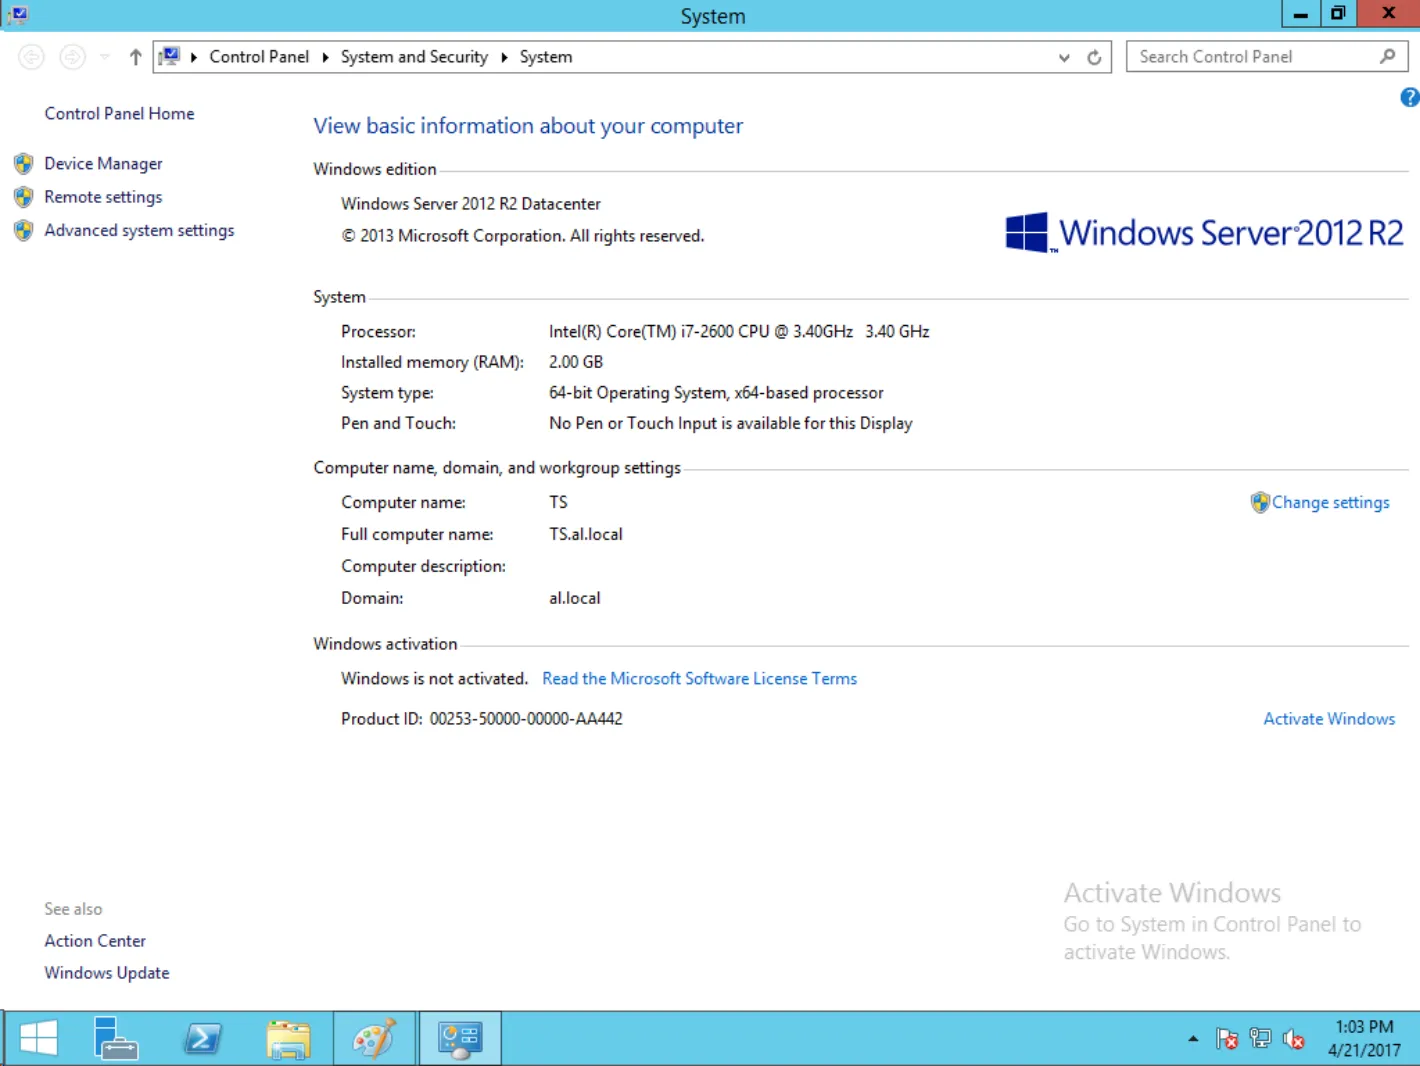This screenshot has height=1066, width=1420.
Task: Go to Control Panel Home
Action: point(119,114)
